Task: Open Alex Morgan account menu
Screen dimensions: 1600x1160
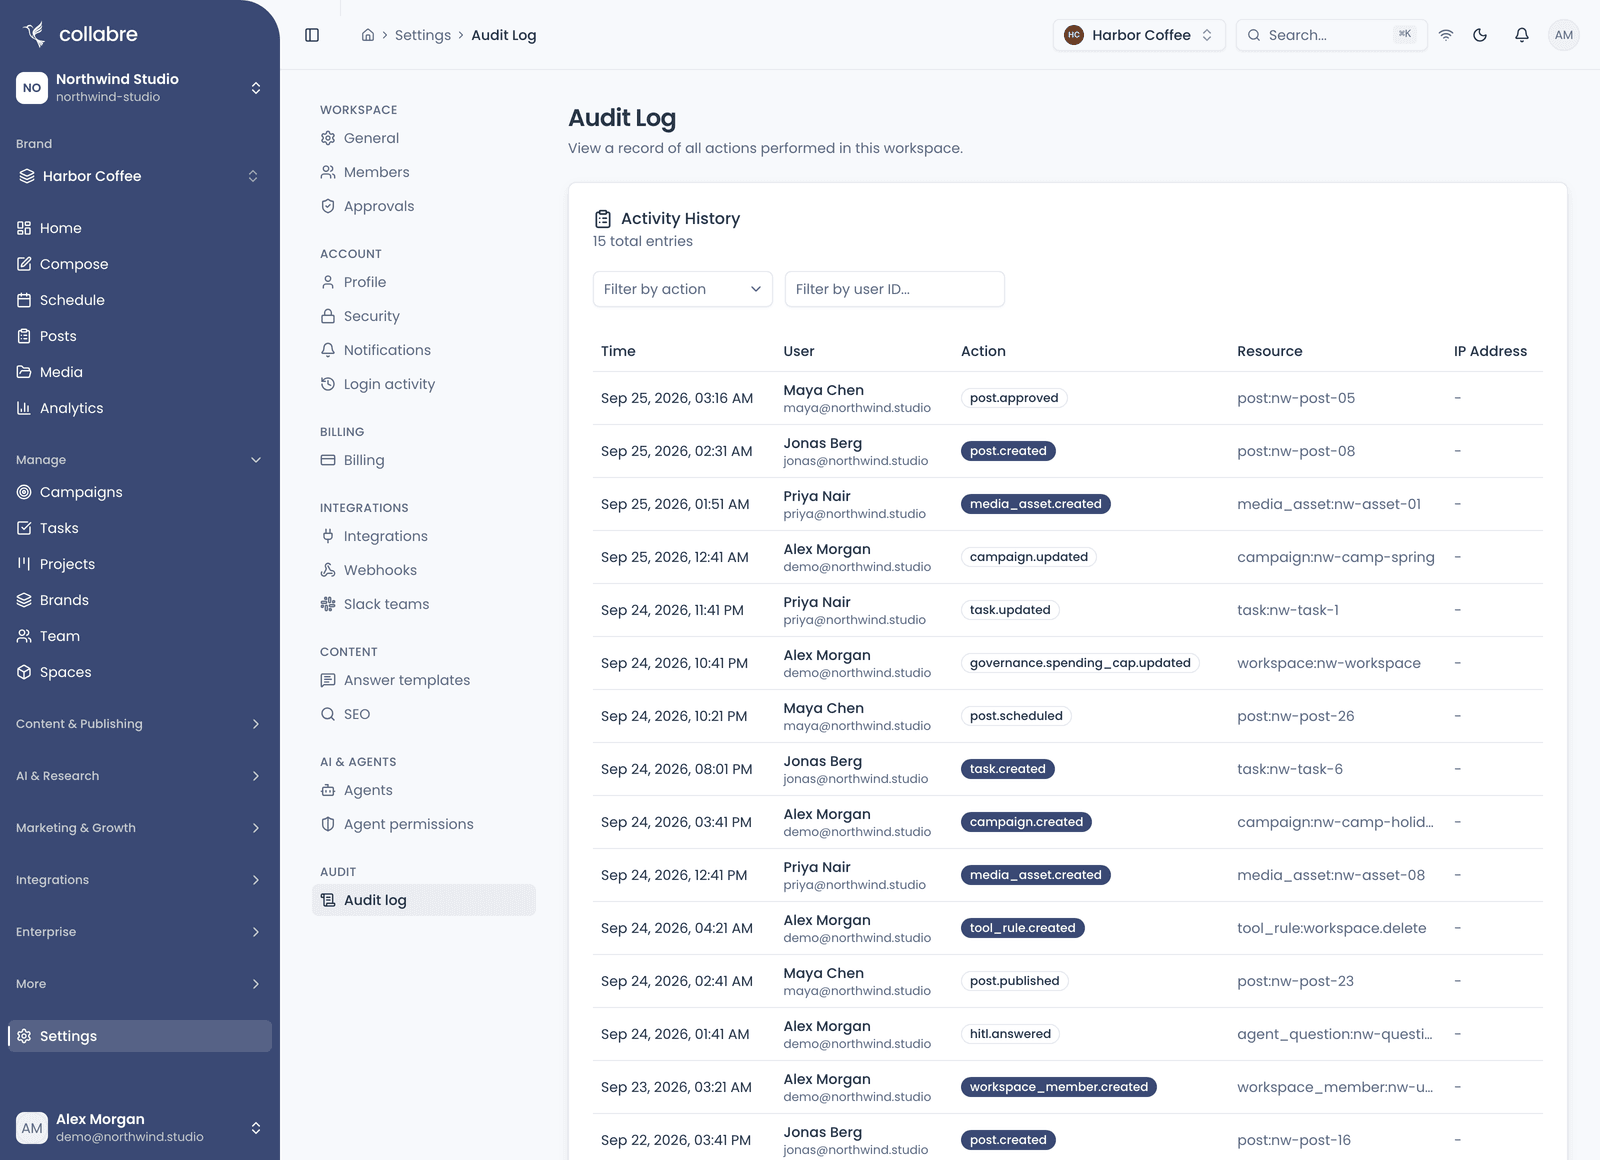Action: pyautogui.click(x=140, y=1128)
